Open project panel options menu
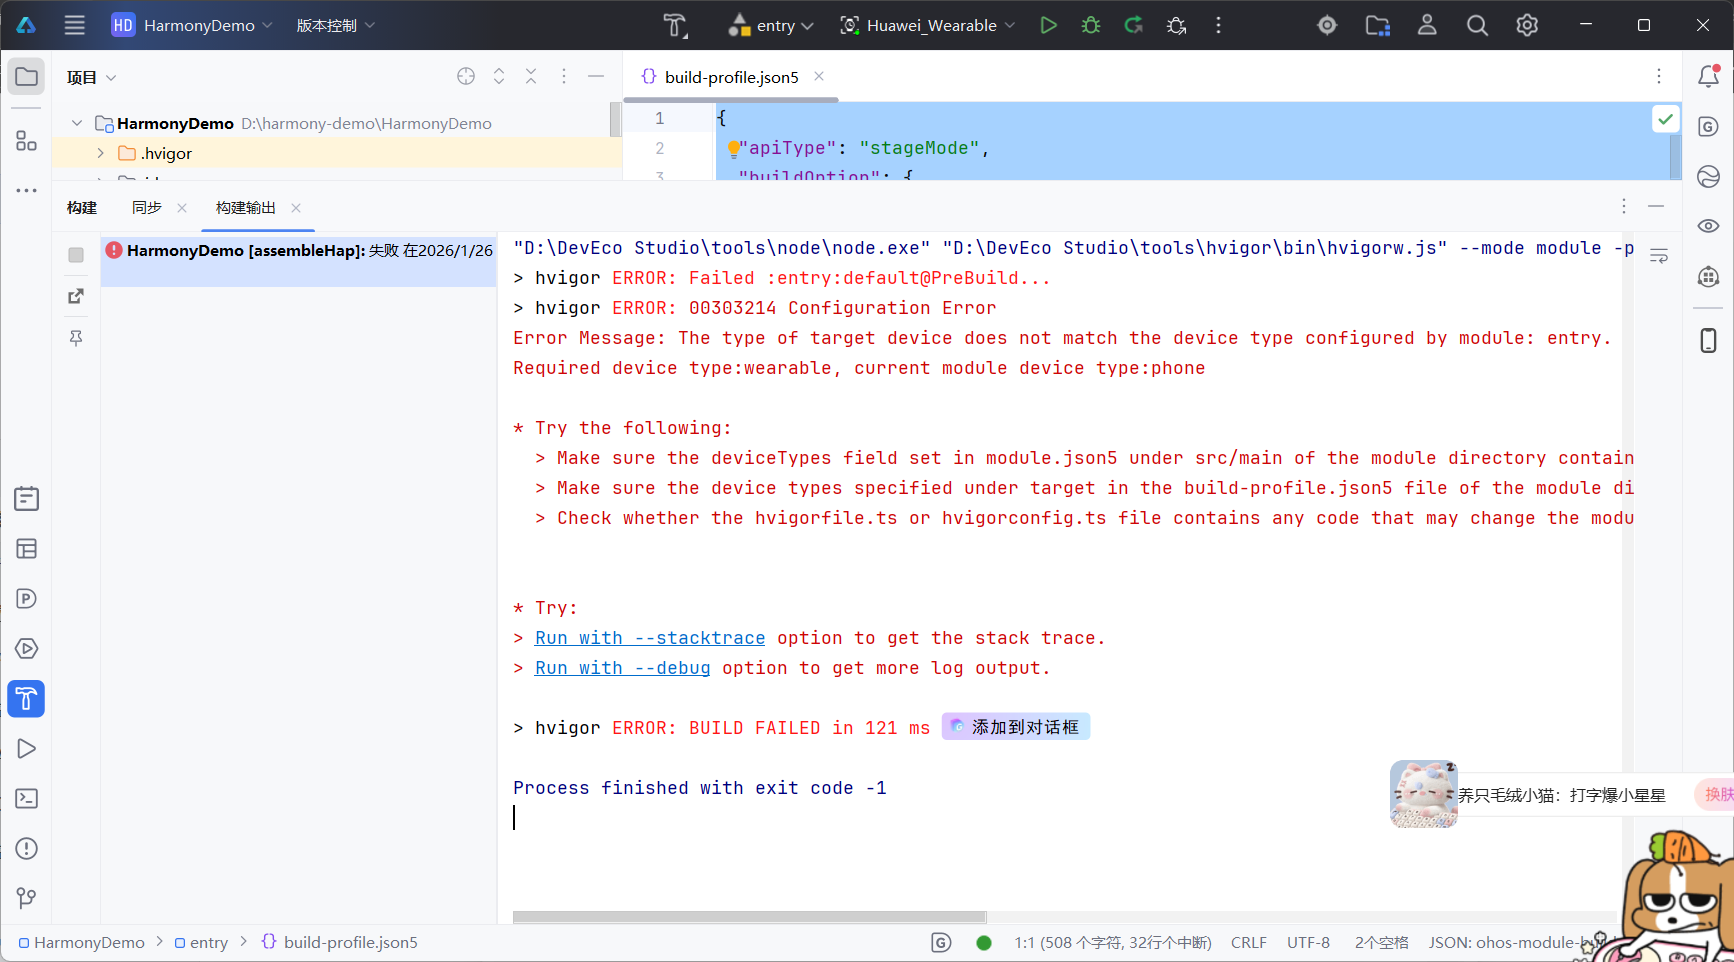1734x962 pixels. coord(564,76)
